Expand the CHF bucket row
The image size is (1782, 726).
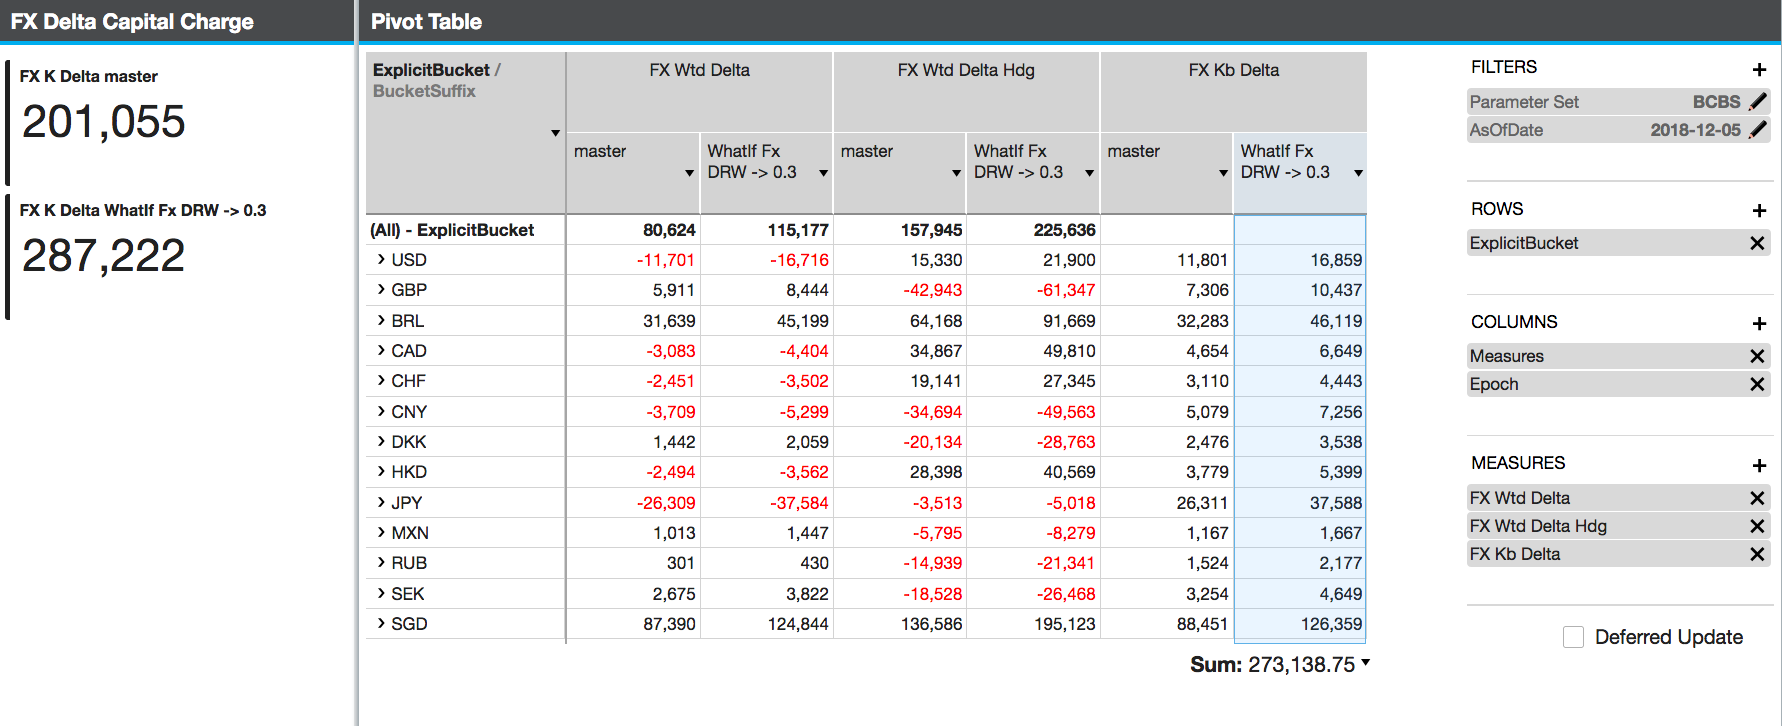381,380
